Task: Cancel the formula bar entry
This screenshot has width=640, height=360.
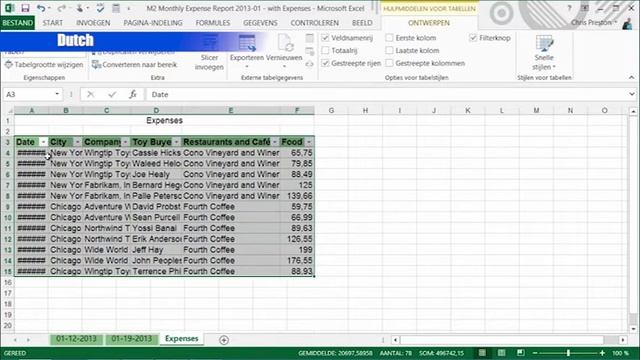Action: pyautogui.click(x=91, y=94)
